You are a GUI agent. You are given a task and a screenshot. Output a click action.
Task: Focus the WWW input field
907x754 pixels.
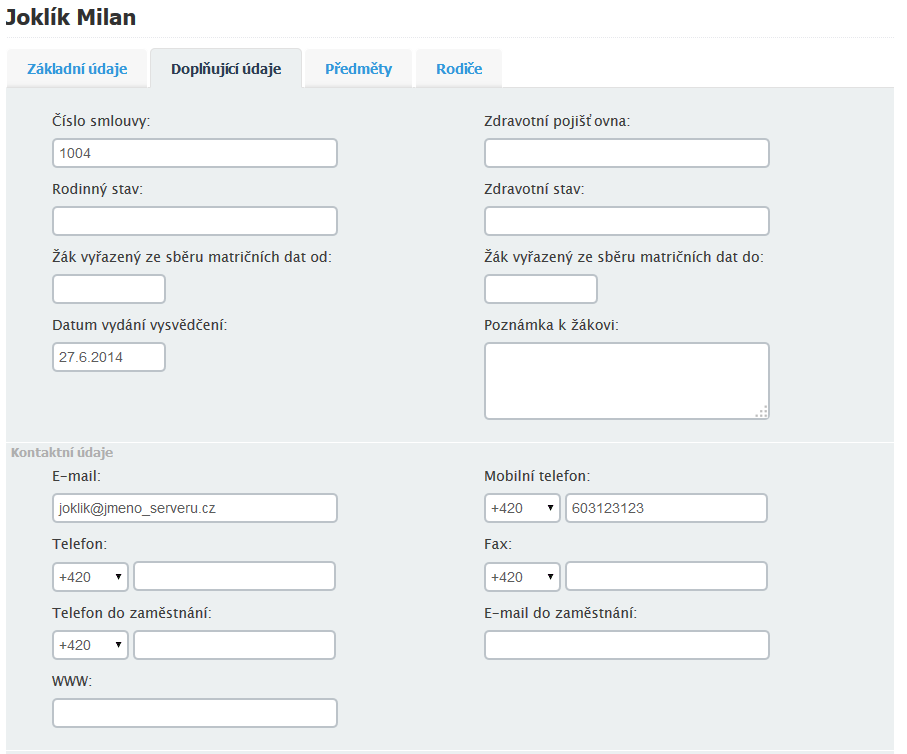195,713
